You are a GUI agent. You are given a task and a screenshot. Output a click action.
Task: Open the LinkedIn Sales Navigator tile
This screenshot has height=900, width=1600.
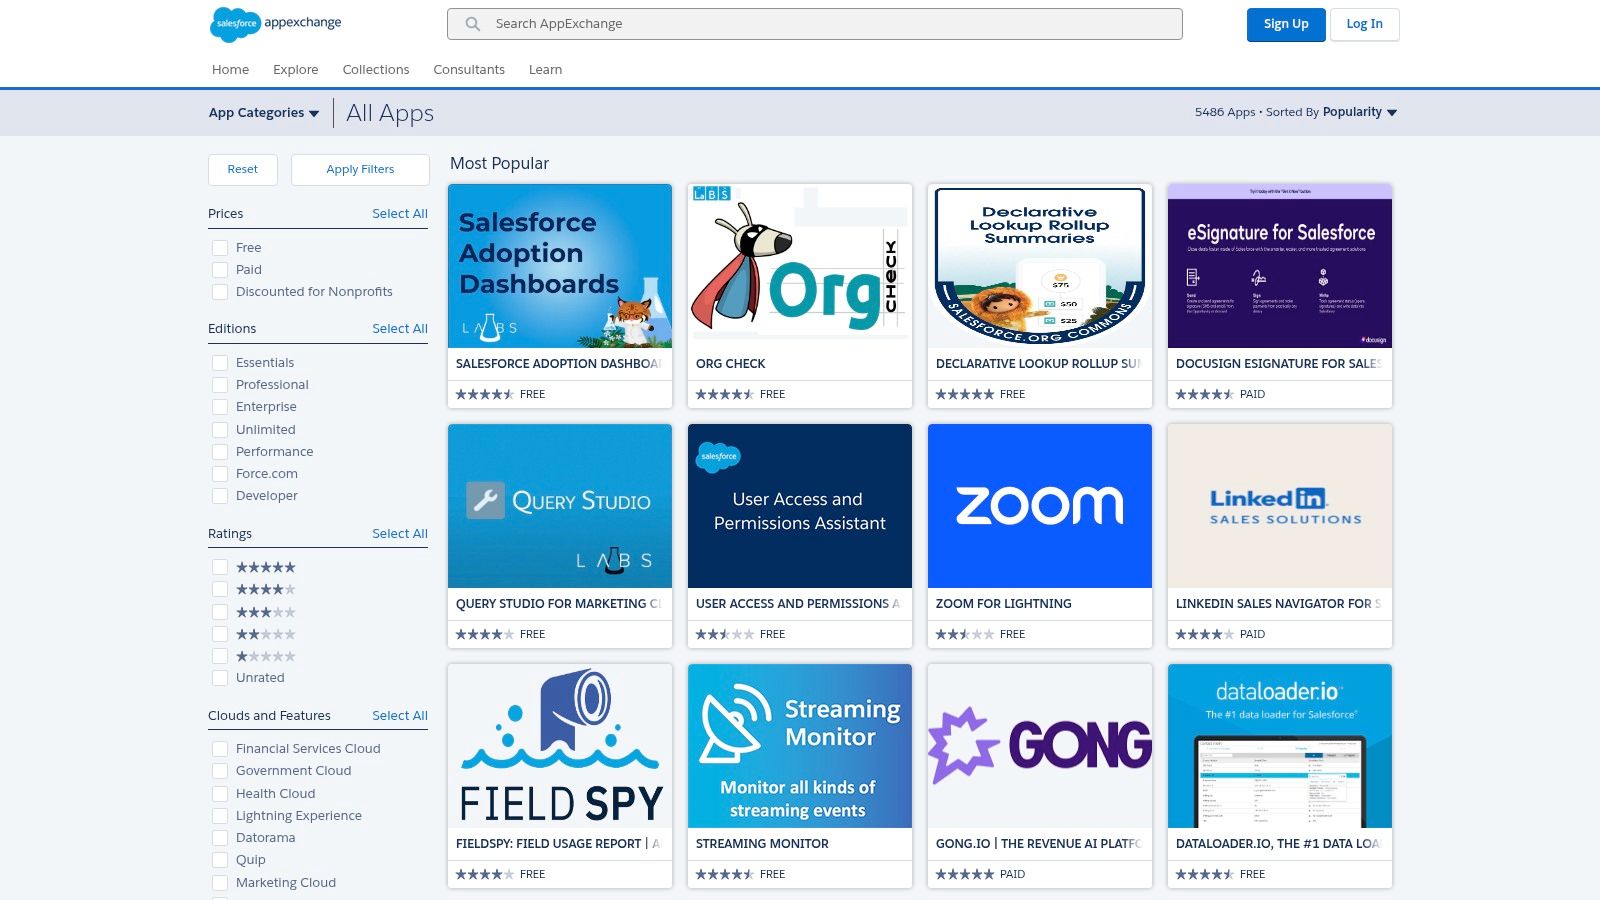pyautogui.click(x=1280, y=505)
